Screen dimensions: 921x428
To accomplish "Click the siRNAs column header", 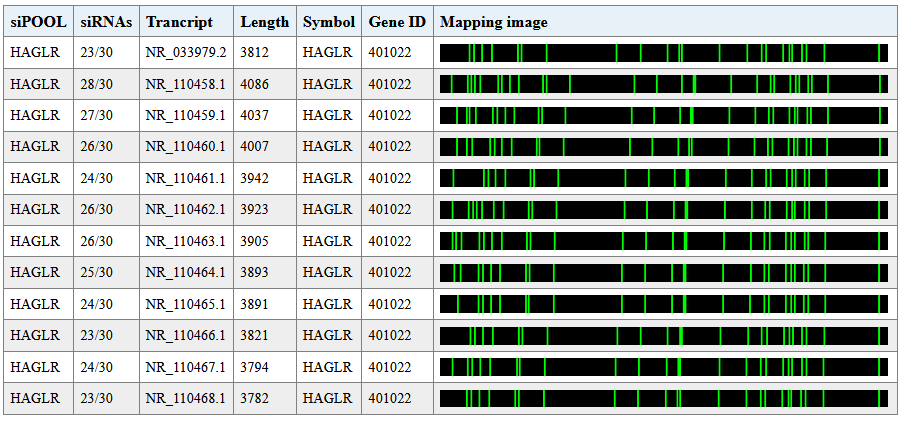I will point(106,22).
